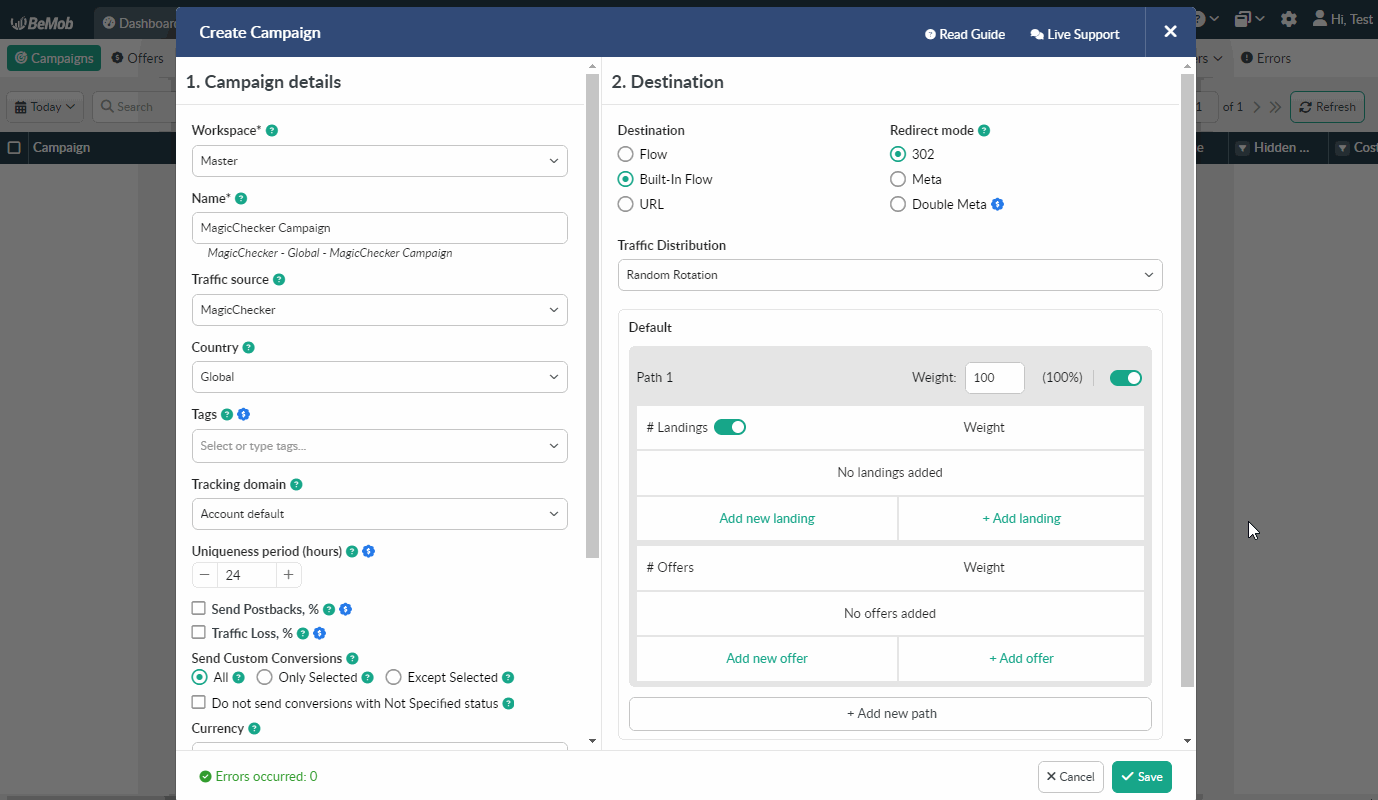Click the help icon next to Traffic source
This screenshot has height=800, width=1378.
(x=279, y=280)
